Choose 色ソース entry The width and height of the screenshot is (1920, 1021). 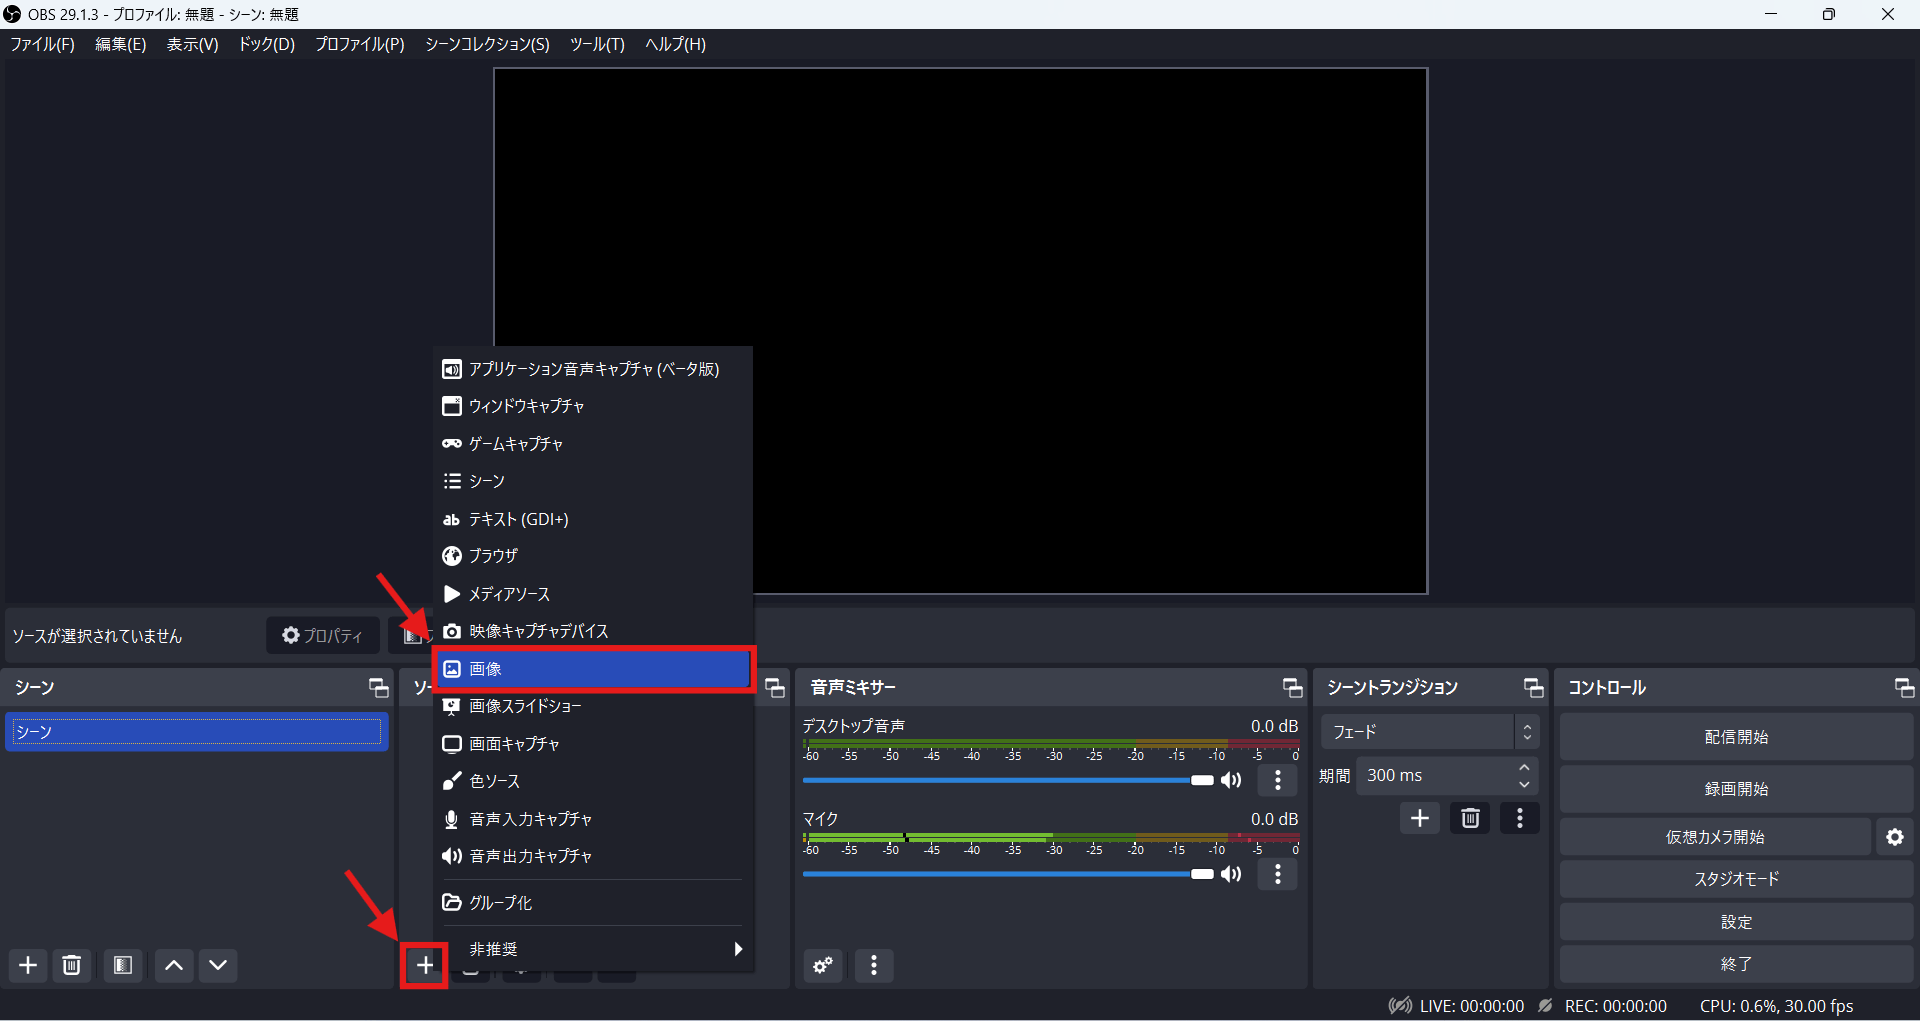point(593,781)
